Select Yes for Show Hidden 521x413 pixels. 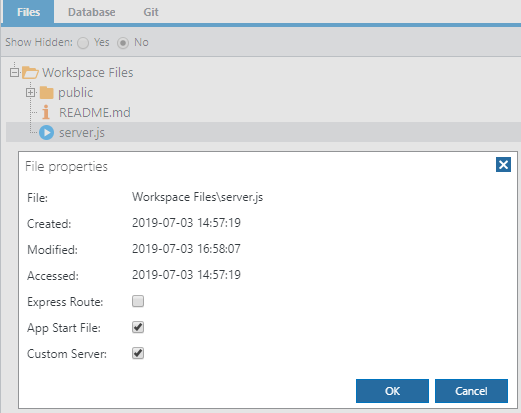83,43
